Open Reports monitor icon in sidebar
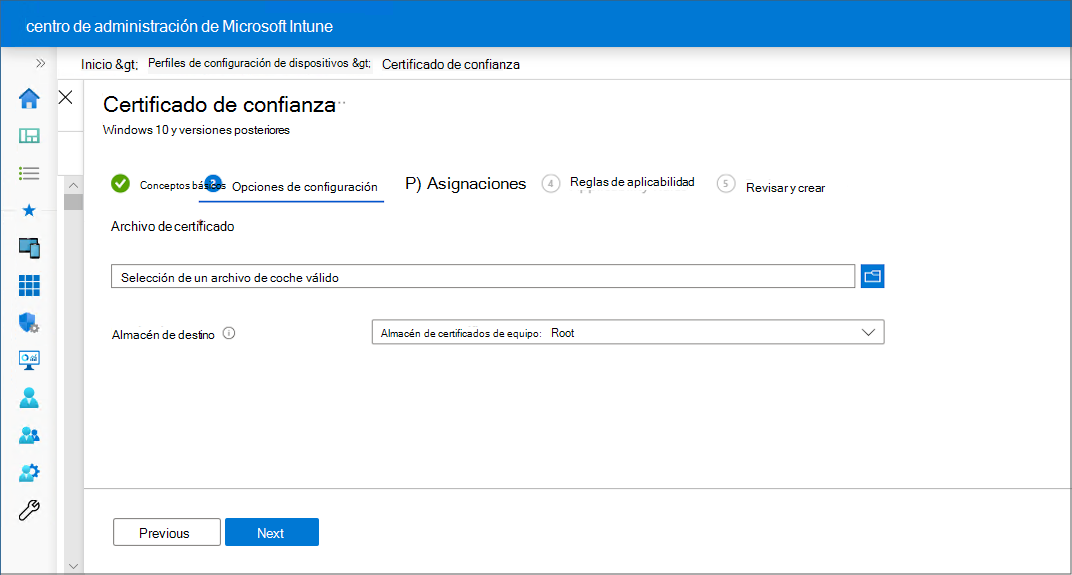1072x575 pixels. pyautogui.click(x=29, y=360)
